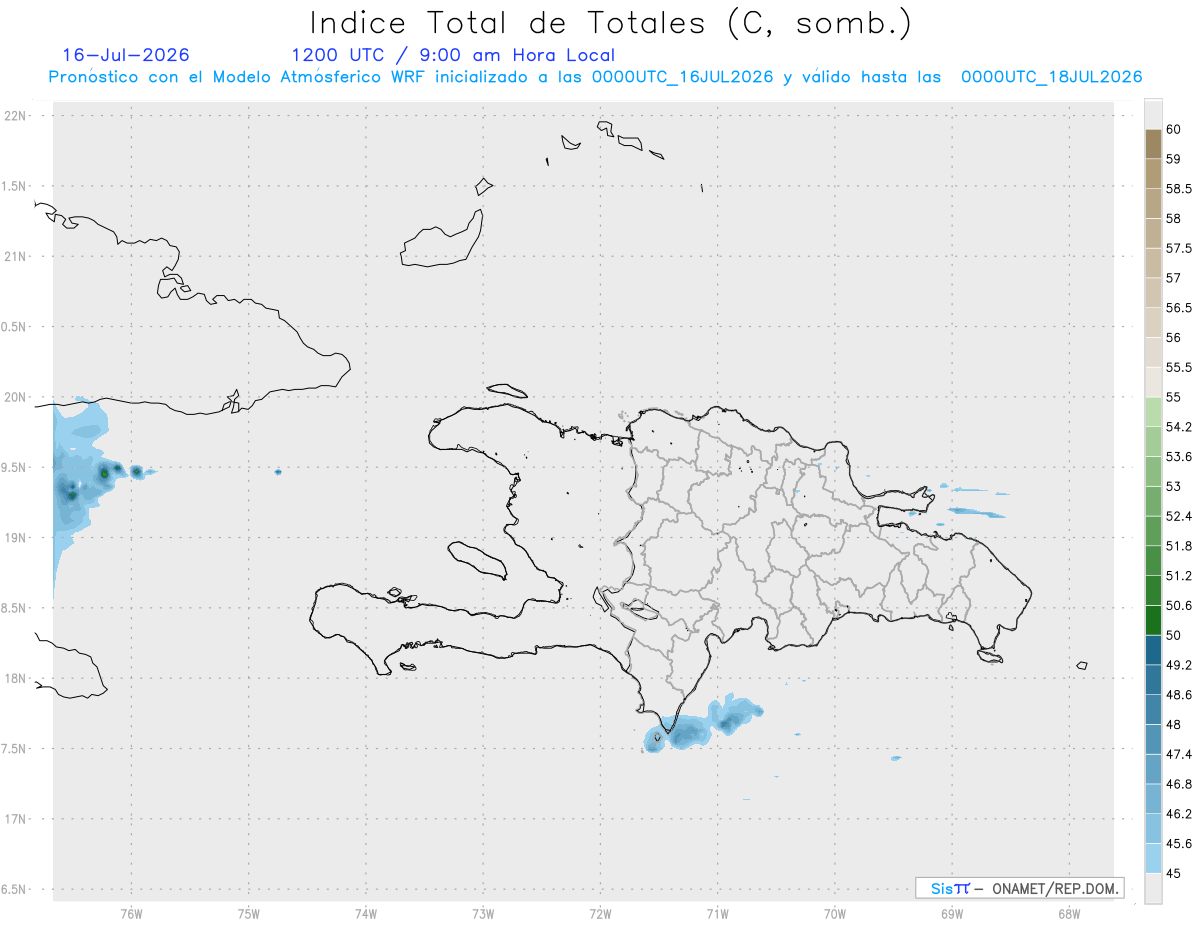Screen dimensions: 1200x927
Task: Pick the pale green band between 54.2 and 55
Action: [1153, 412]
